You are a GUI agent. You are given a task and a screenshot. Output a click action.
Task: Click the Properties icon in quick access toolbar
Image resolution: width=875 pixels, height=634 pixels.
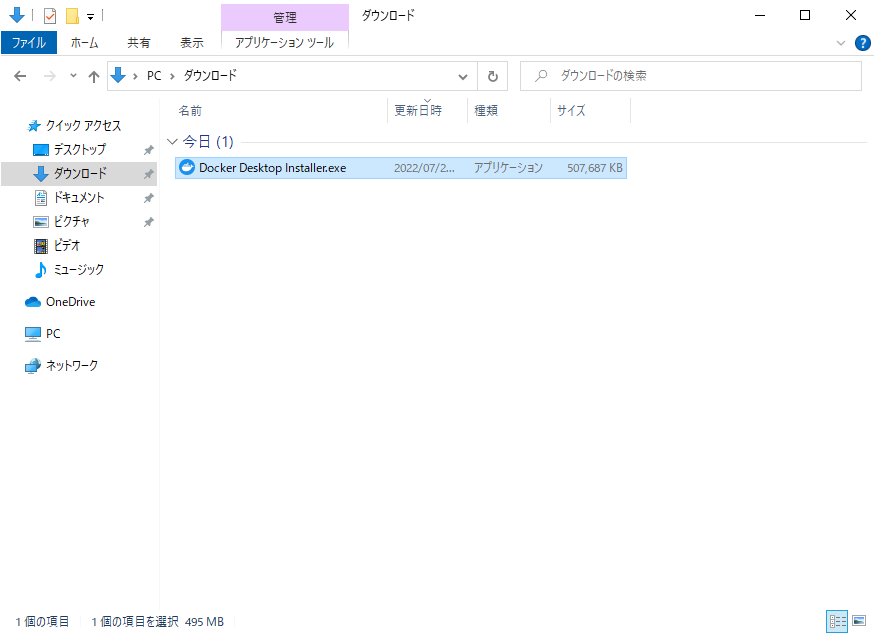(50, 16)
